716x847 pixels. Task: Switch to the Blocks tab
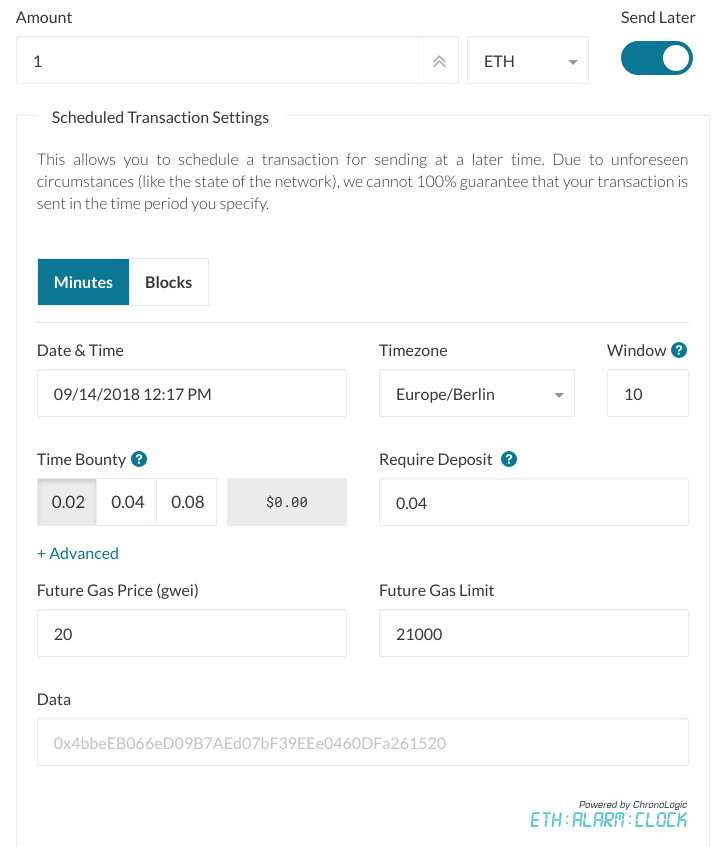[x=169, y=282]
